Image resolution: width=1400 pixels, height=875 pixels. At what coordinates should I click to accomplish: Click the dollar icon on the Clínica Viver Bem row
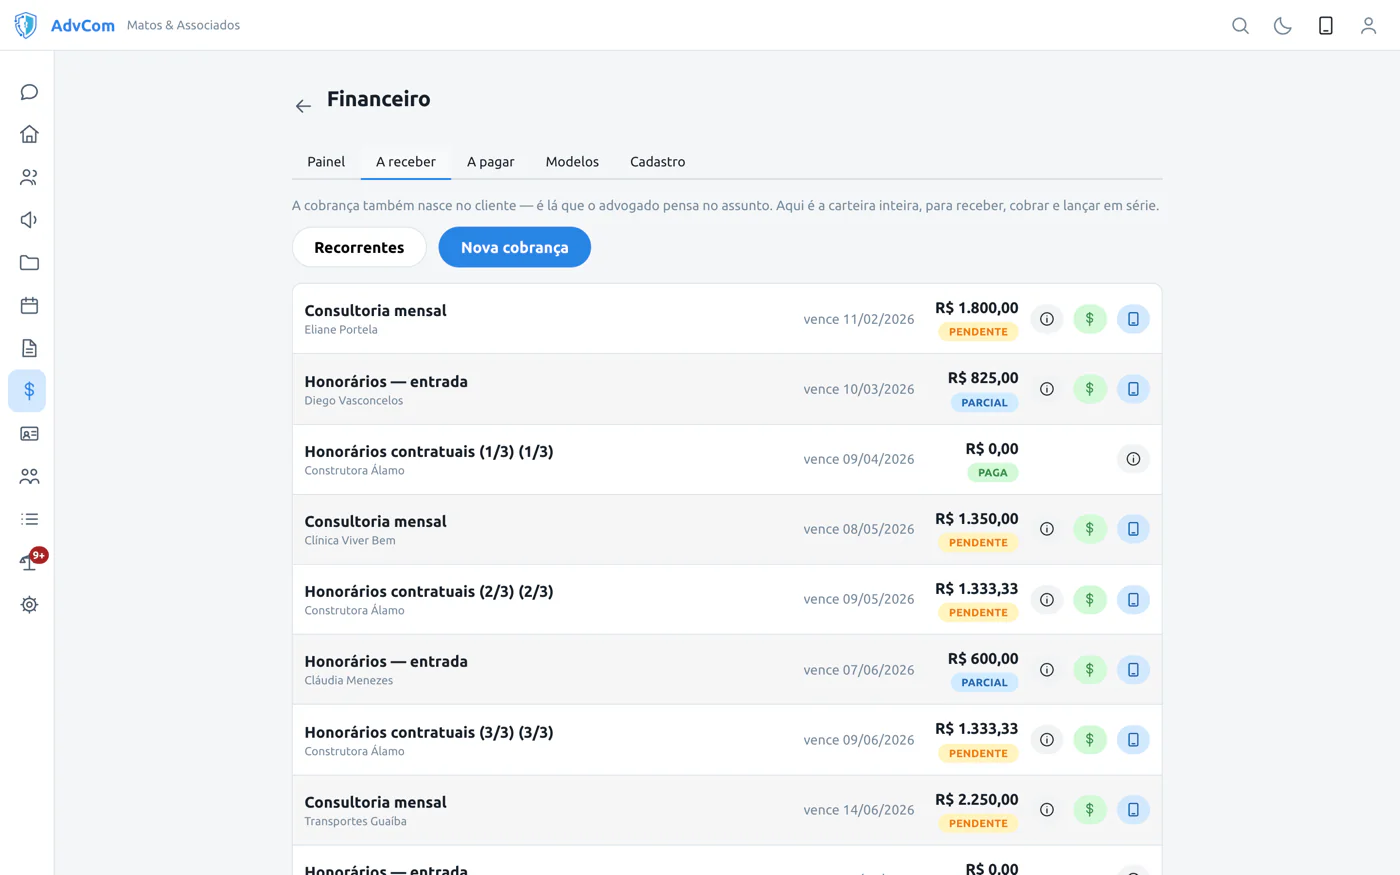tap(1090, 529)
